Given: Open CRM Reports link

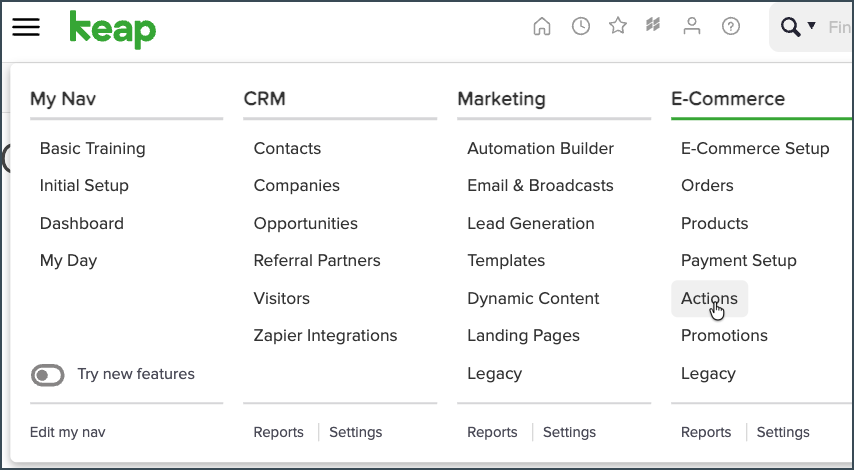Looking at the screenshot, I should [x=278, y=432].
